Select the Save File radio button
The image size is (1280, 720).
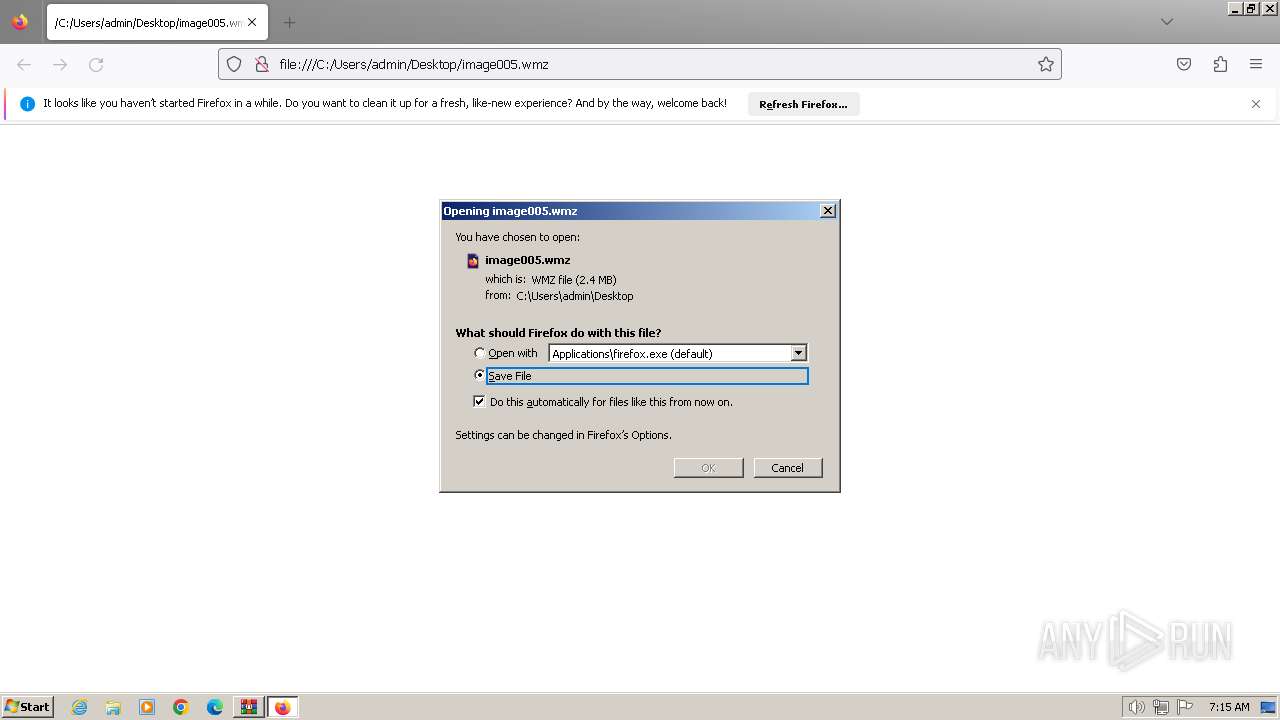click(479, 375)
